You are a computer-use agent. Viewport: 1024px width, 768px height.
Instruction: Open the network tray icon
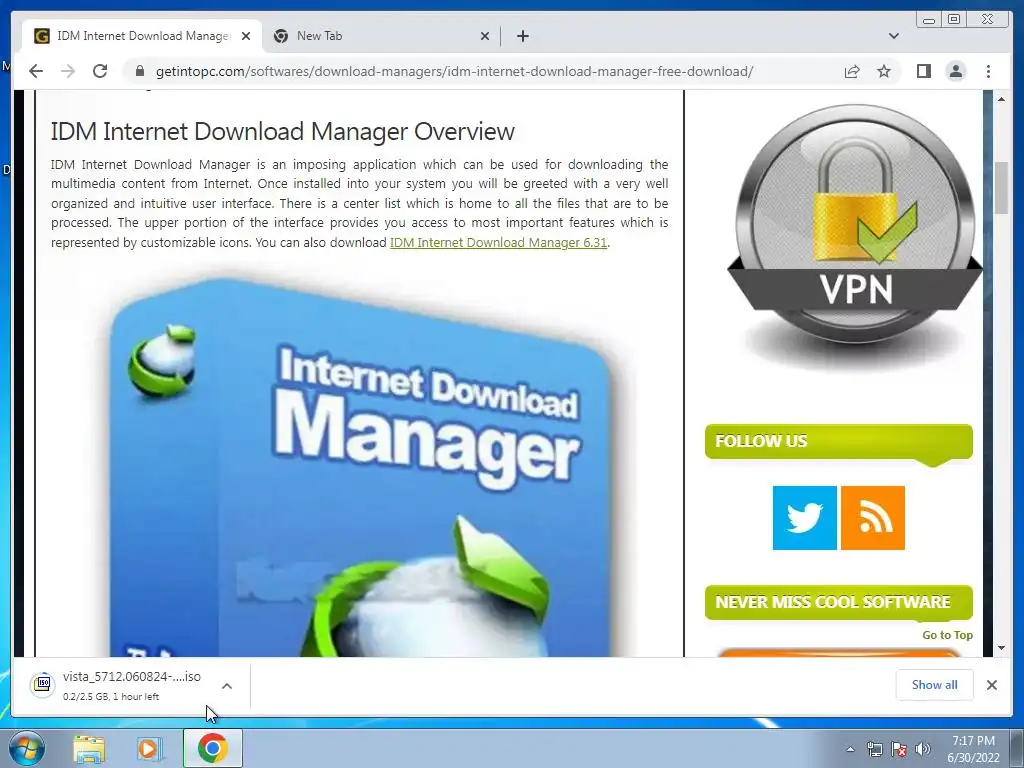click(x=874, y=749)
